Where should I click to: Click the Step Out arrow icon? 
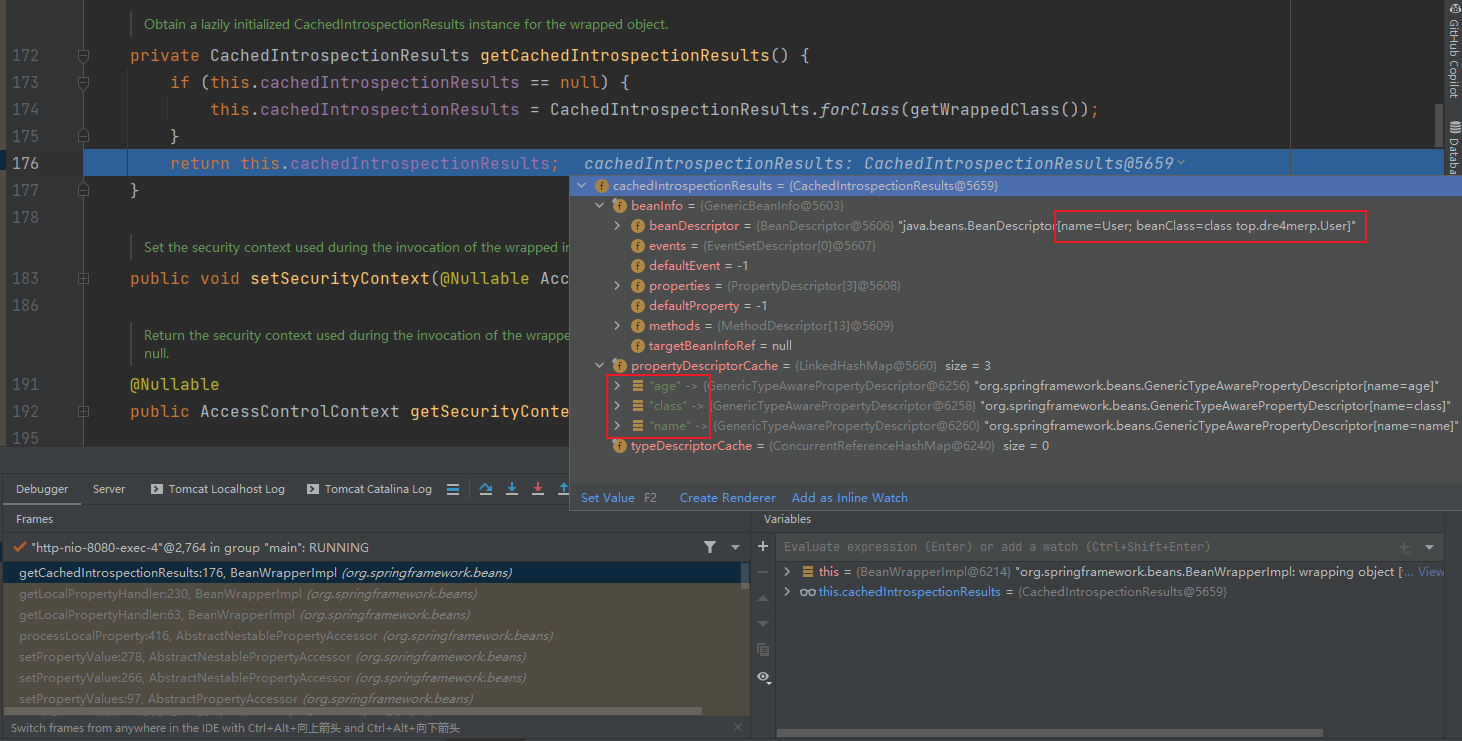click(563, 489)
